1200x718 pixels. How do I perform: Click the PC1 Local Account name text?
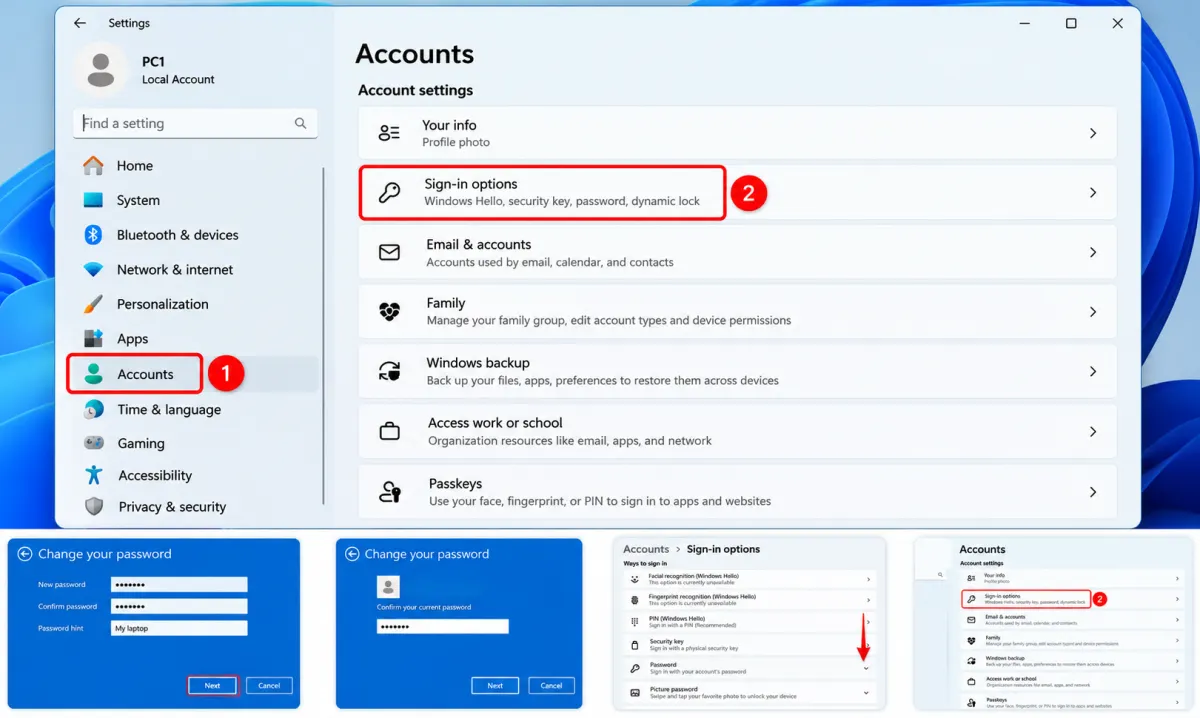point(178,70)
